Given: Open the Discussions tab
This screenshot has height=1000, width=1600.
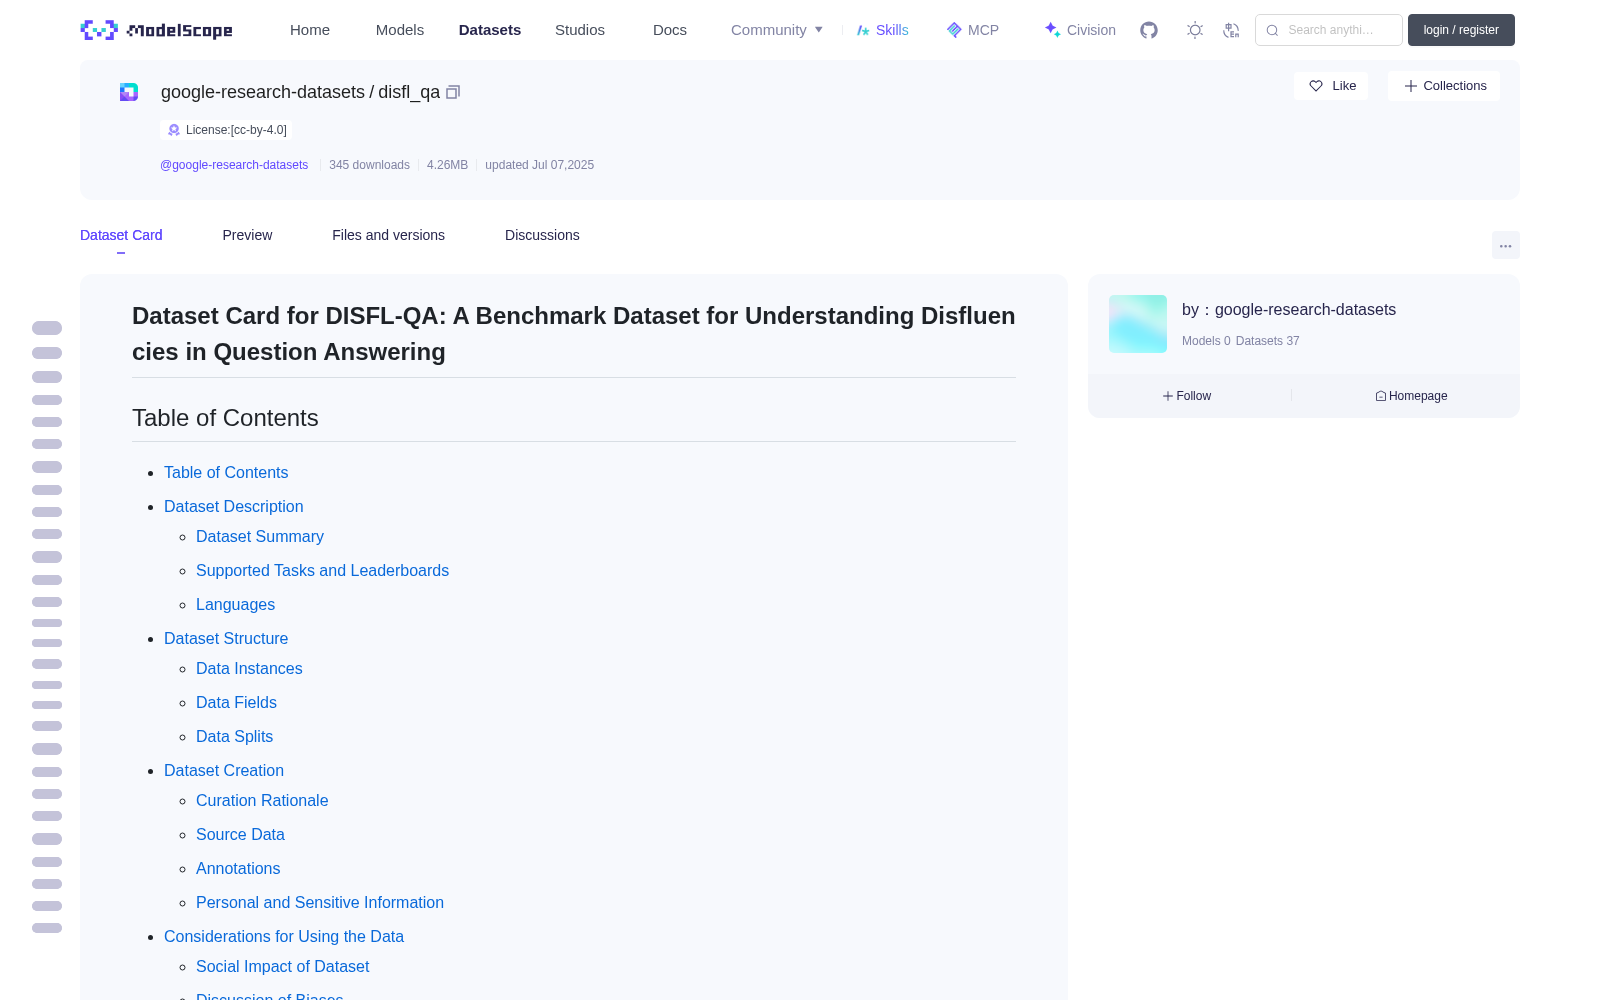Looking at the screenshot, I should pos(542,235).
